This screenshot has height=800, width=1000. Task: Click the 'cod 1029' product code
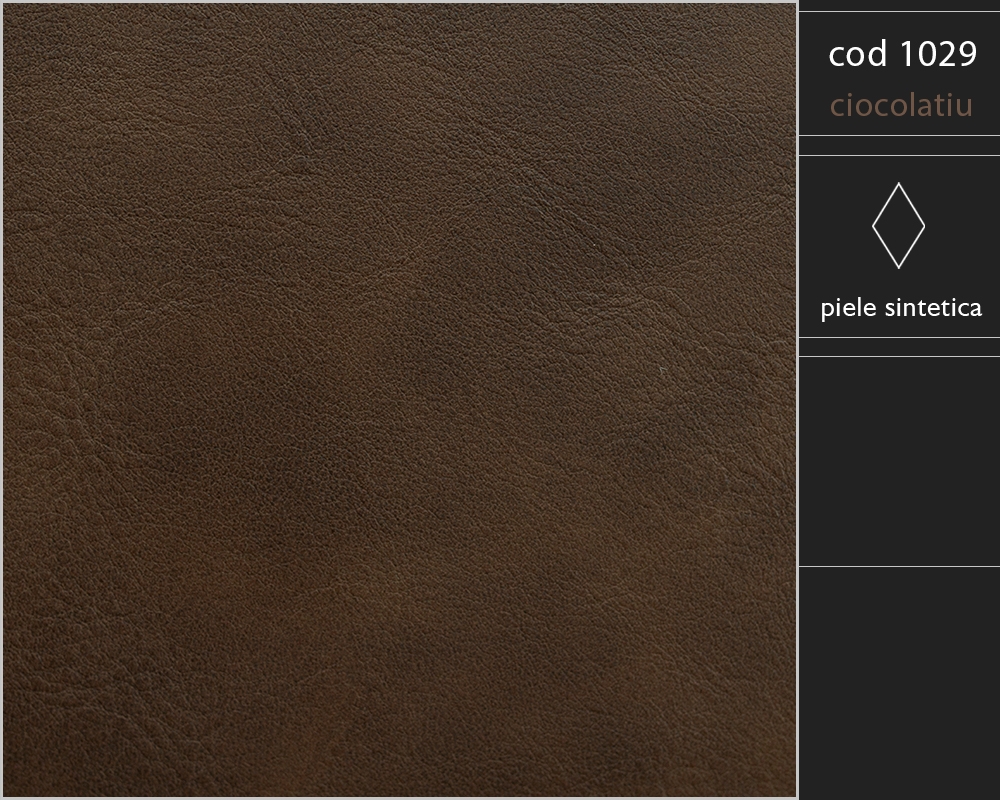[902, 54]
